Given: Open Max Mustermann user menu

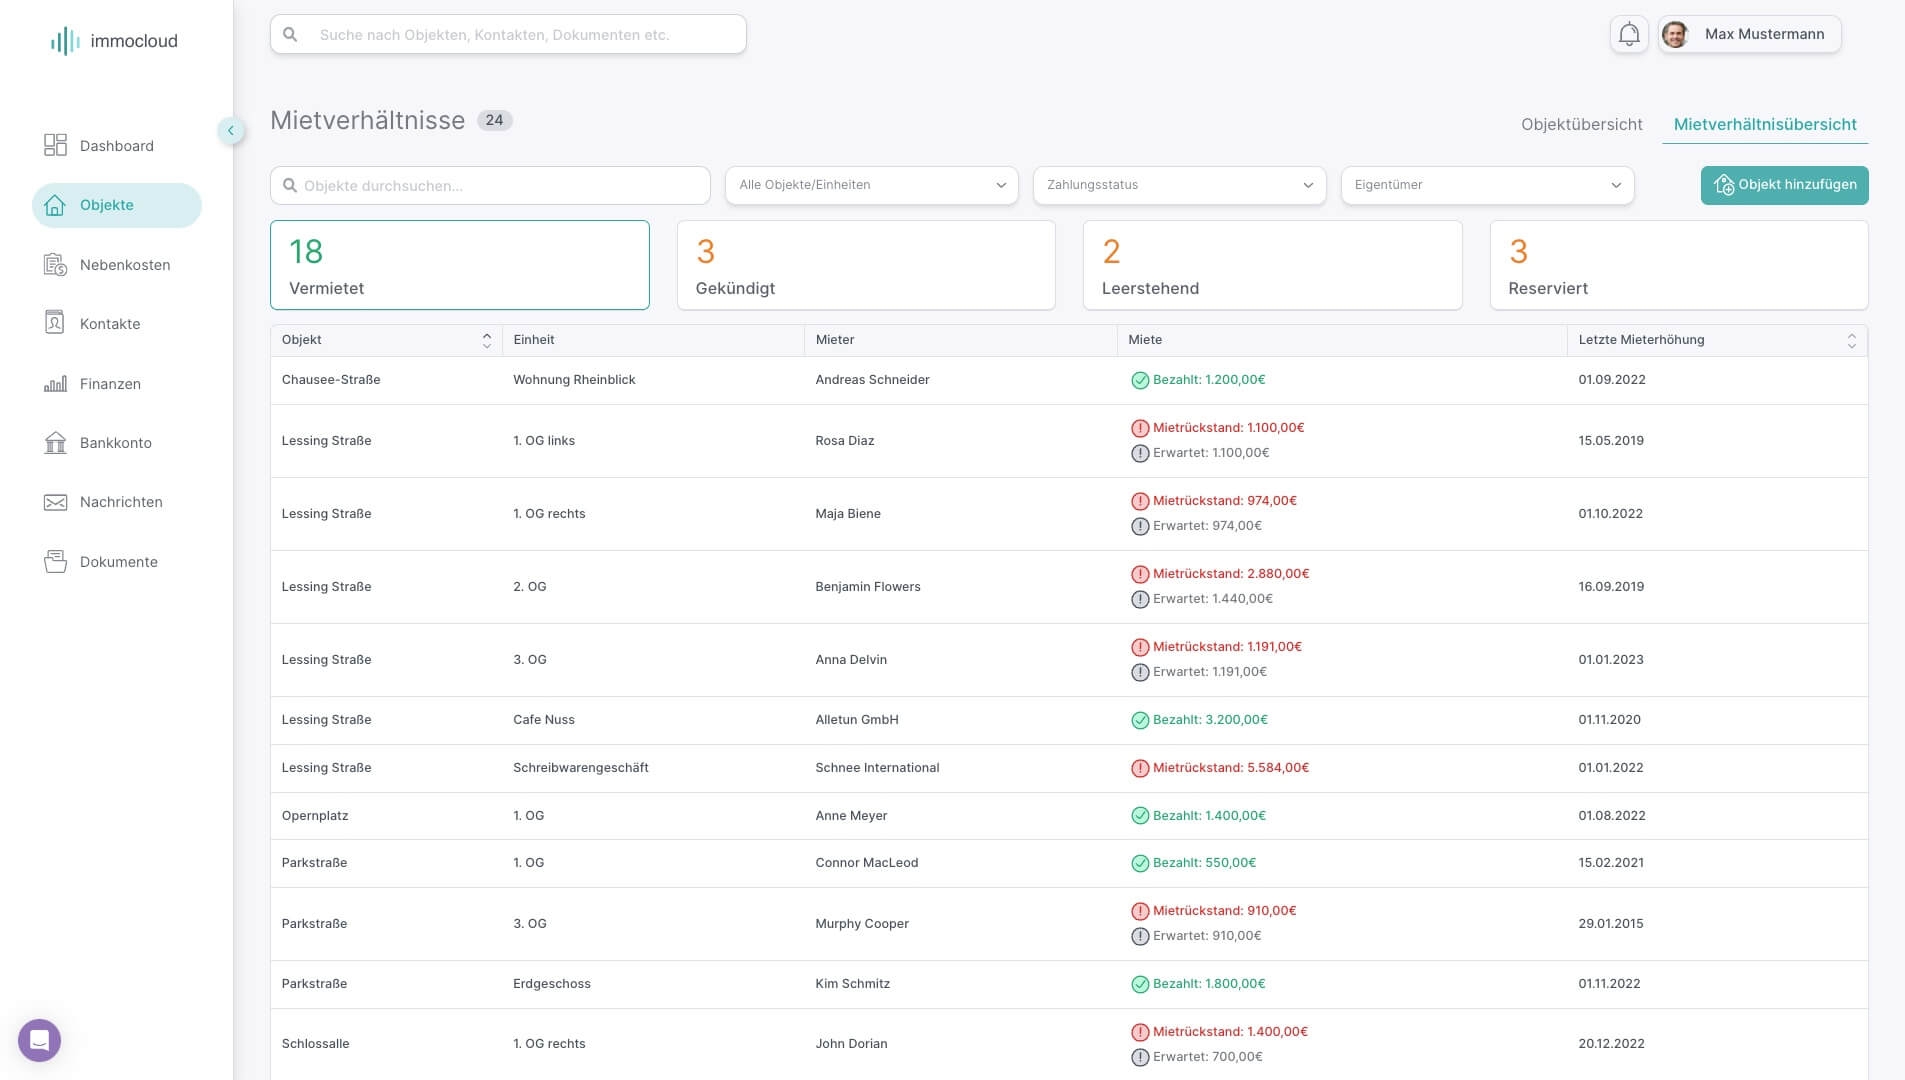Looking at the screenshot, I should click(1749, 34).
